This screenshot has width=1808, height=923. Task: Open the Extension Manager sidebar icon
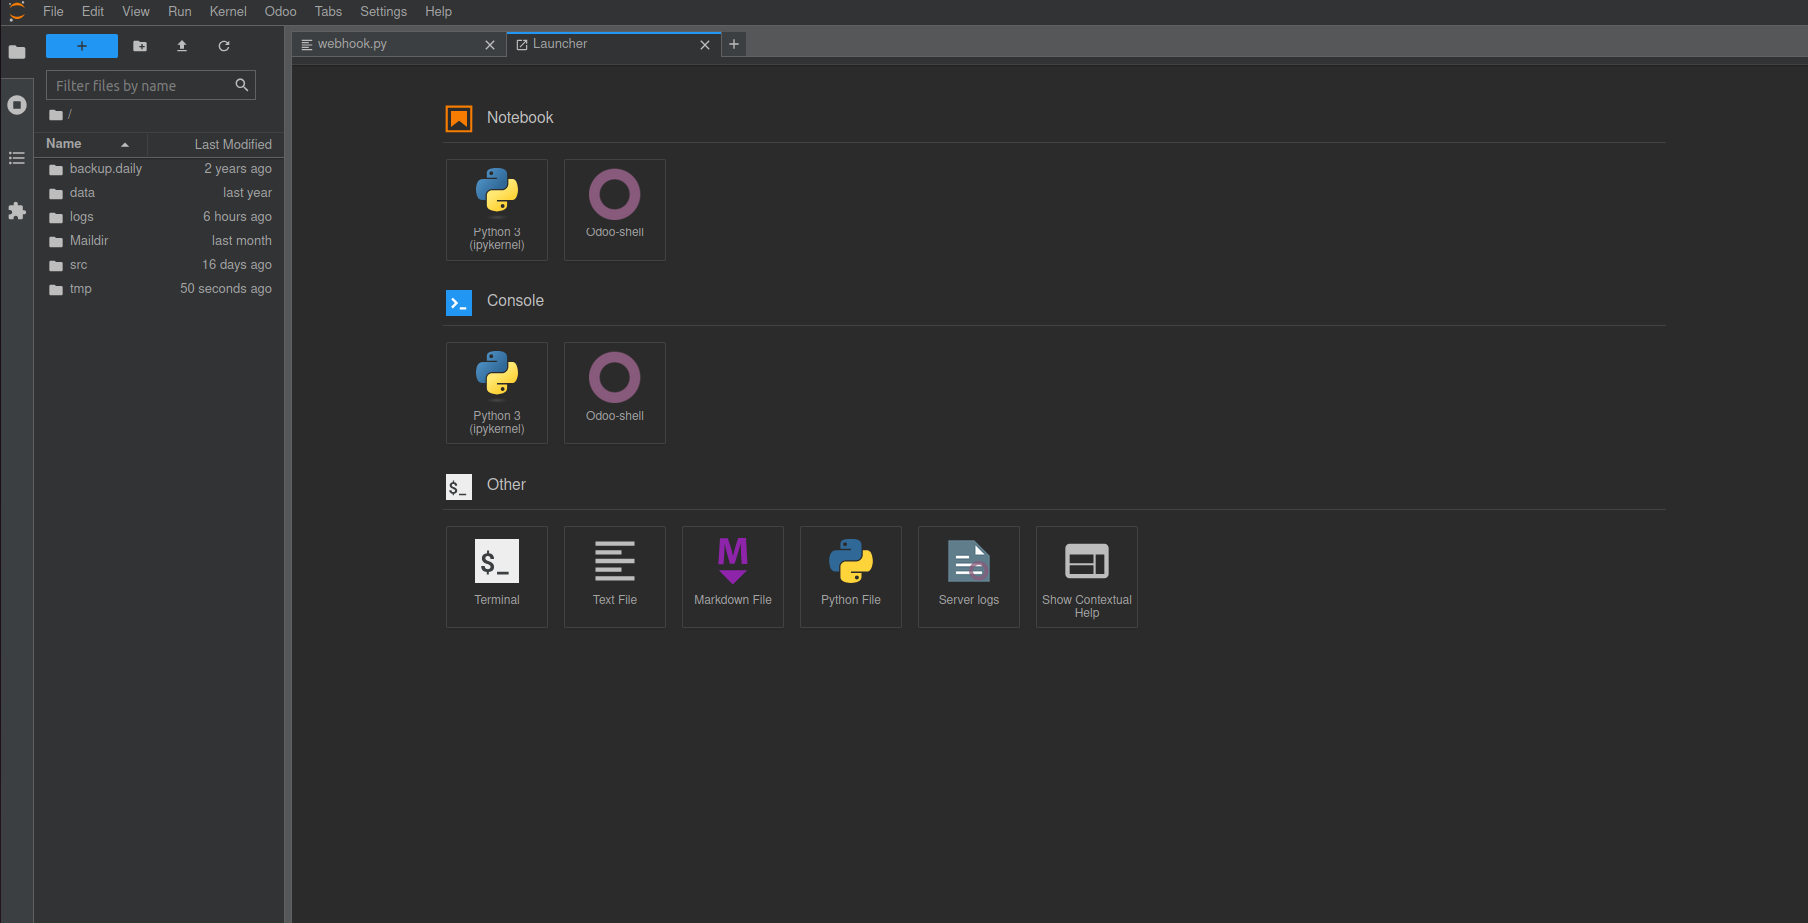tap(17, 211)
